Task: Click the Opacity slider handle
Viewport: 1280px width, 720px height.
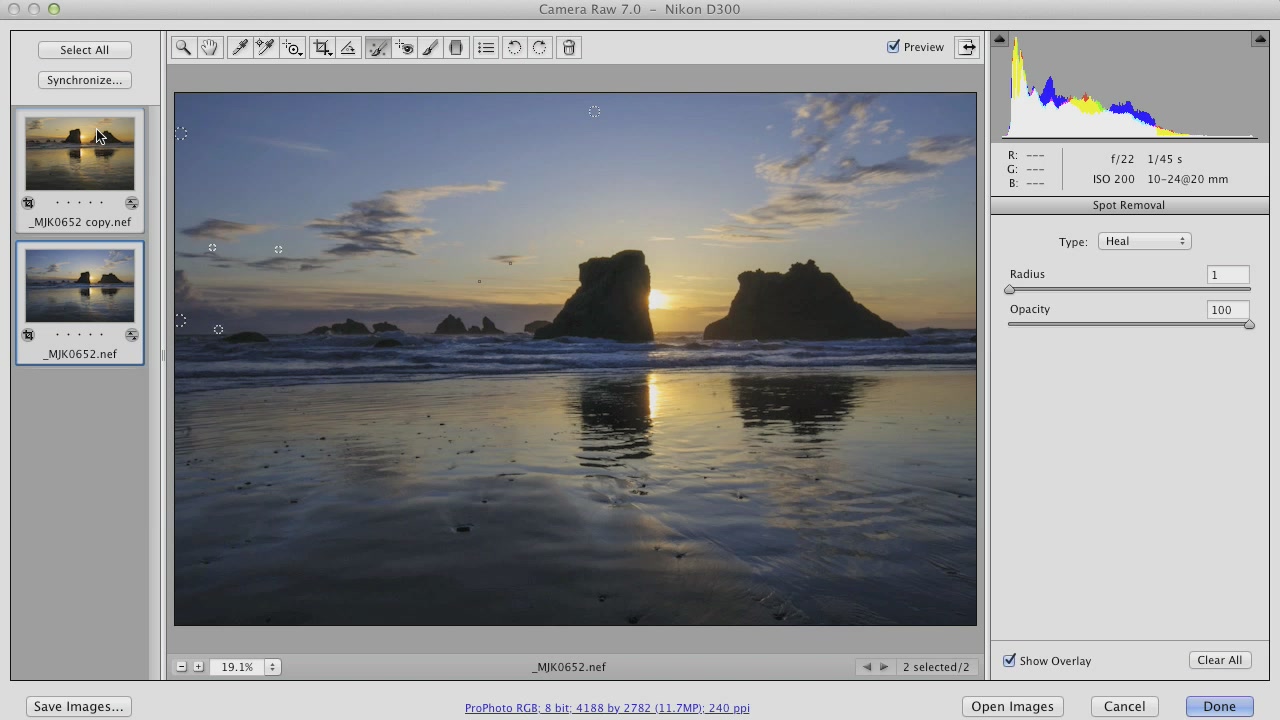Action: coord(1249,325)
